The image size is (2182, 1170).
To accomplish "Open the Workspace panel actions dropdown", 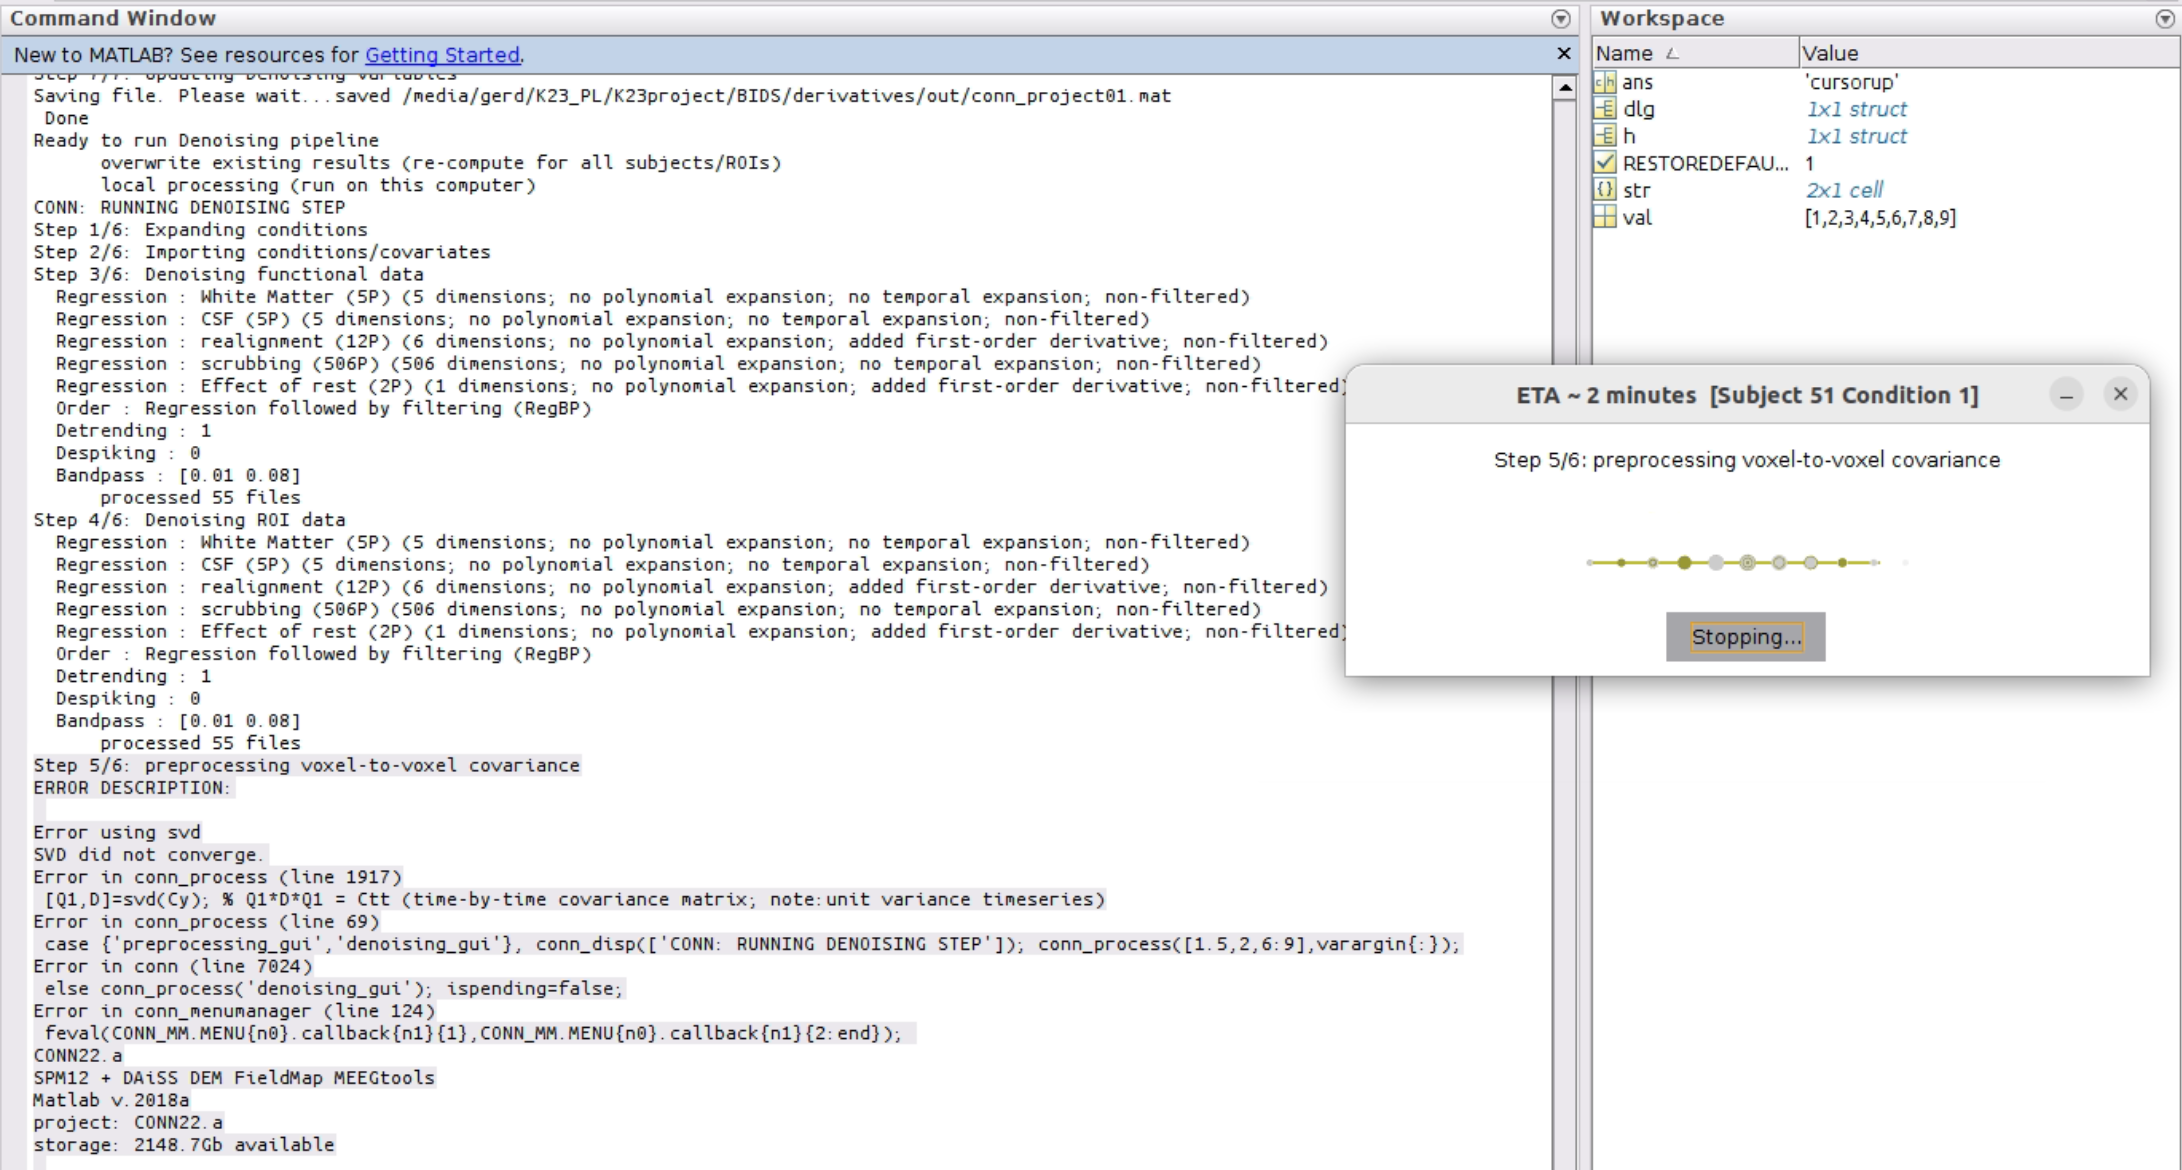I will 2165,18.
